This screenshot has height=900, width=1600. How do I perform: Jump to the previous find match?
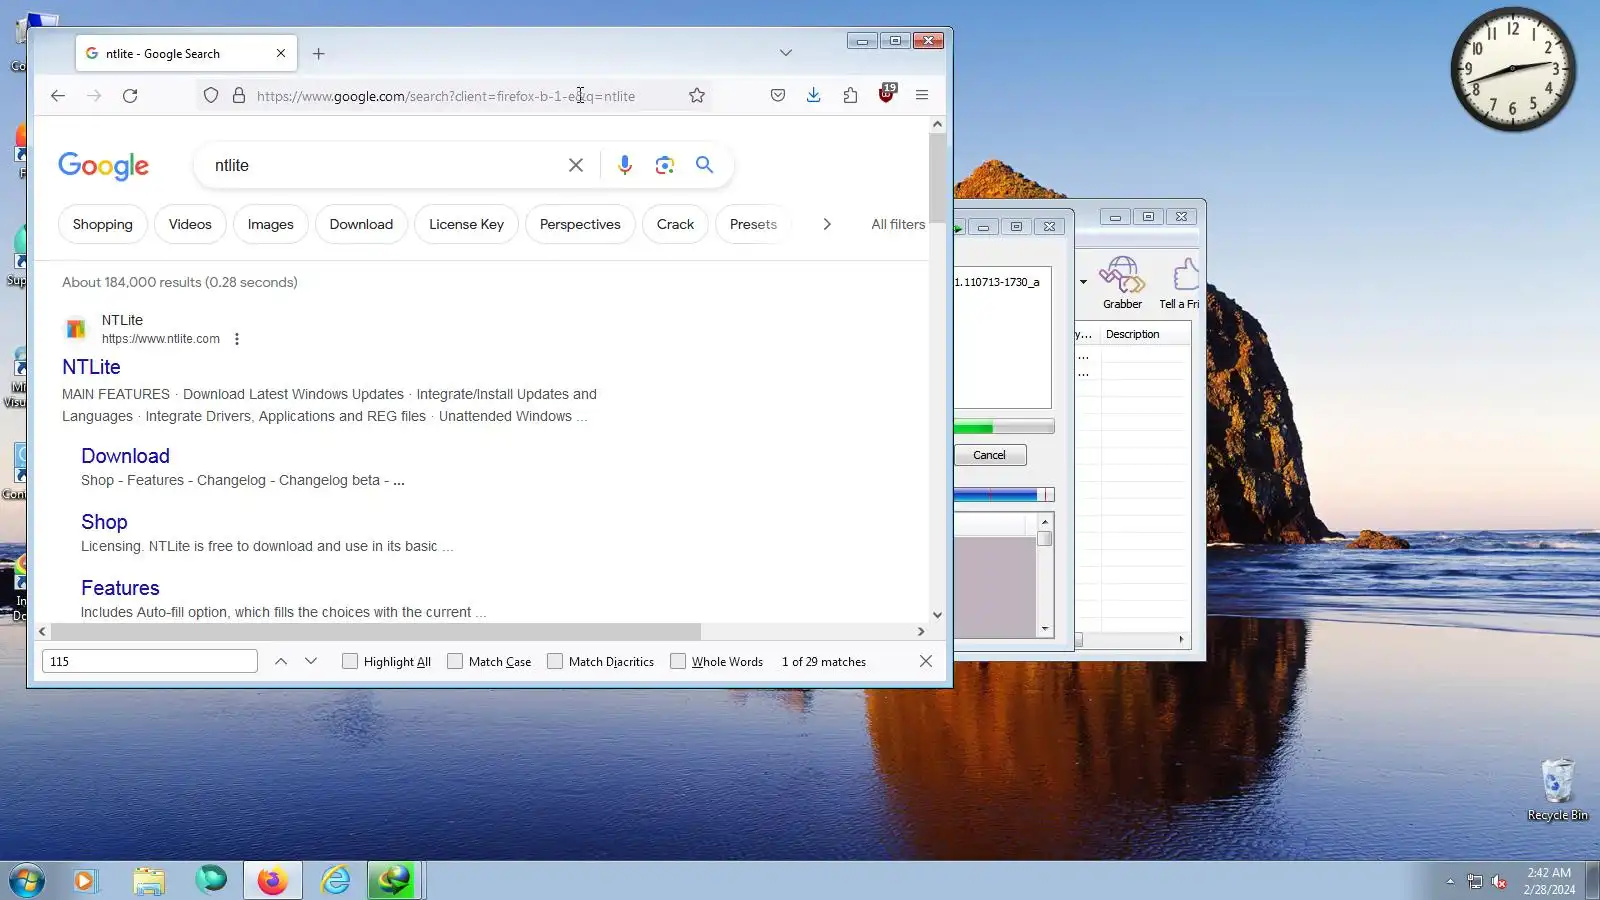[x=281, y=661]
